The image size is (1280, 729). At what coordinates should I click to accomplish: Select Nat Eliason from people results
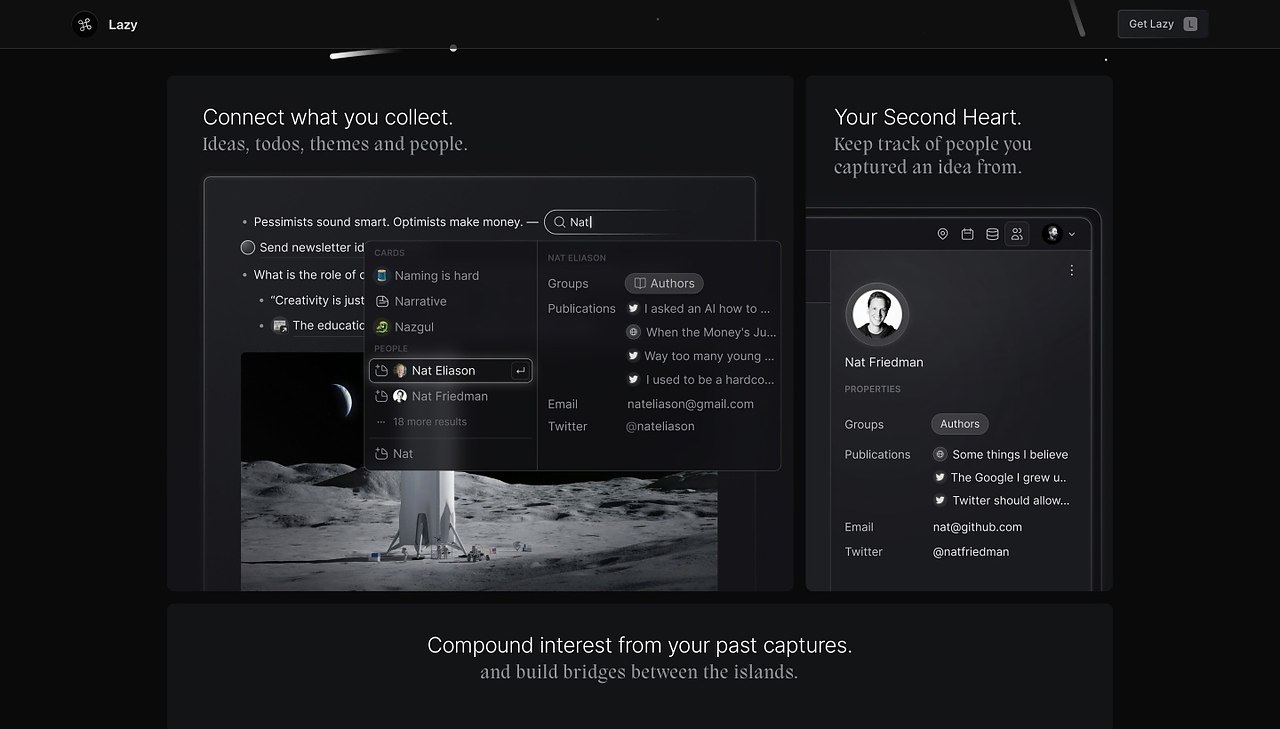click(x=443, y=371)
